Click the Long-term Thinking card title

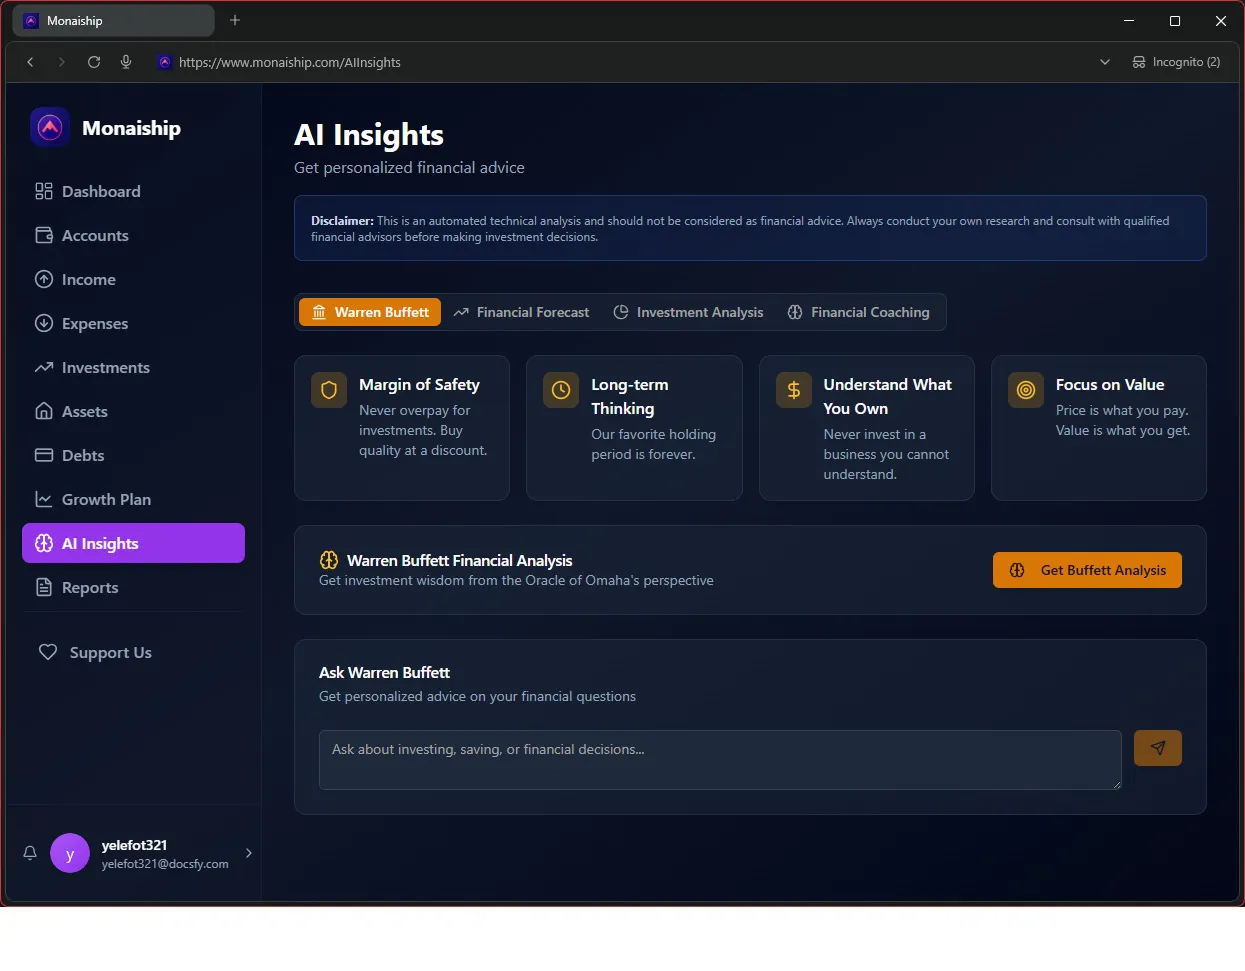[x=630, y=397]
